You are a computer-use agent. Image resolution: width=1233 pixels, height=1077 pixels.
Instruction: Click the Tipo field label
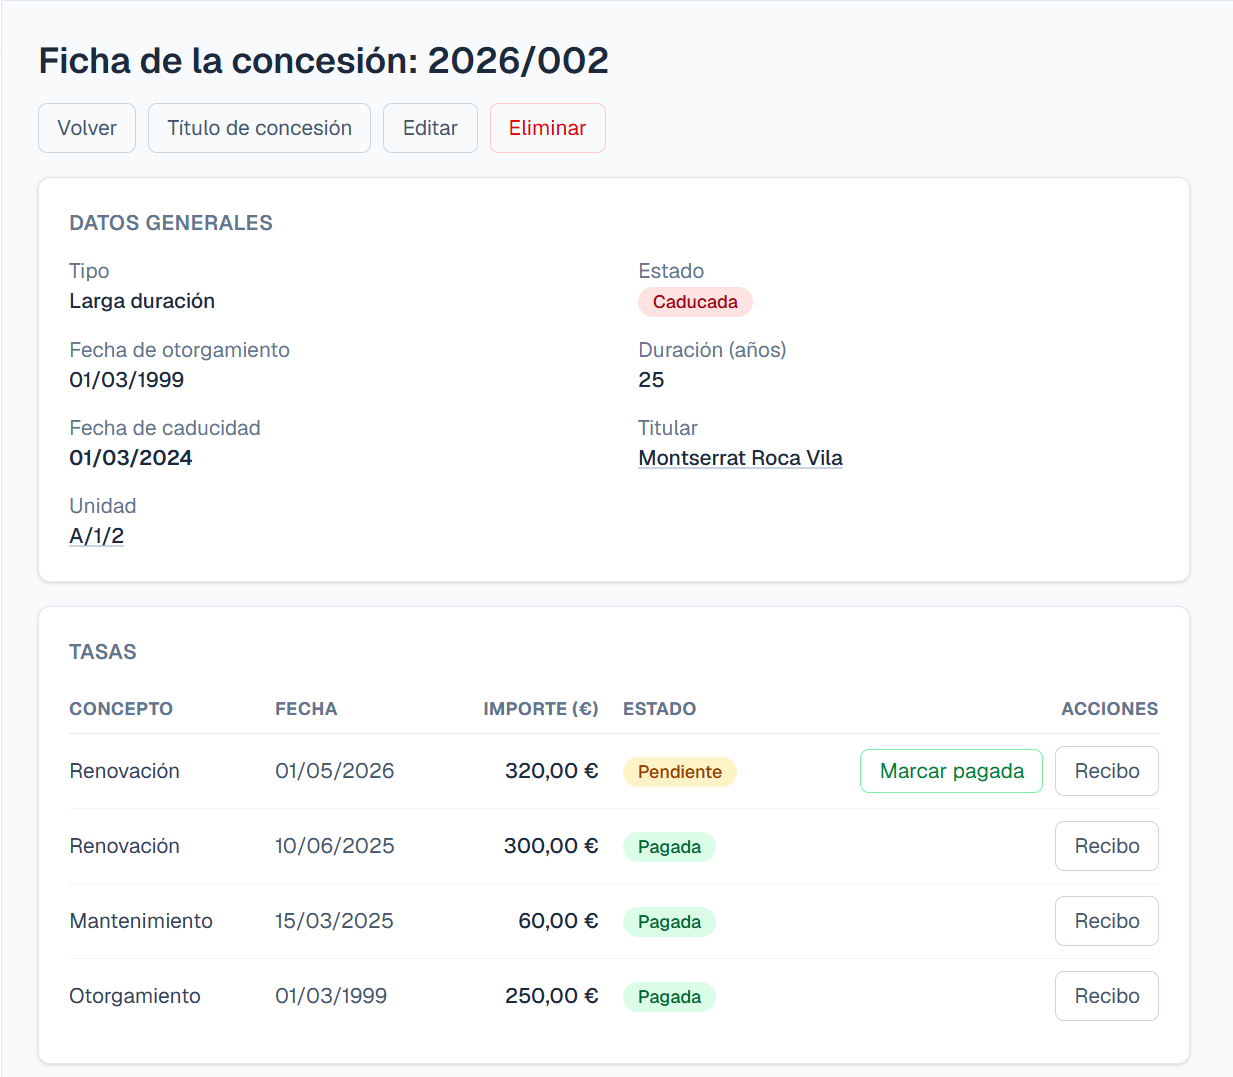pos(89,271)
